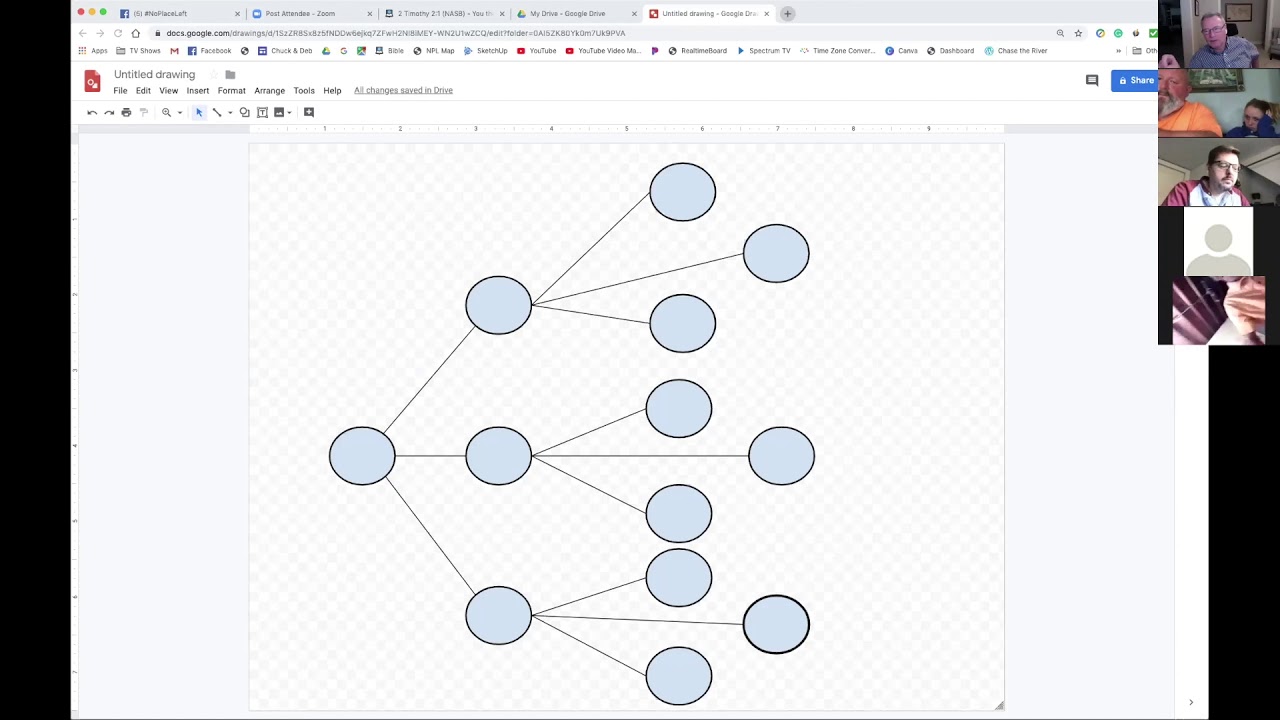Click the canvas resize handle at the page corner

pyautogui.click(x=999, y=705)
